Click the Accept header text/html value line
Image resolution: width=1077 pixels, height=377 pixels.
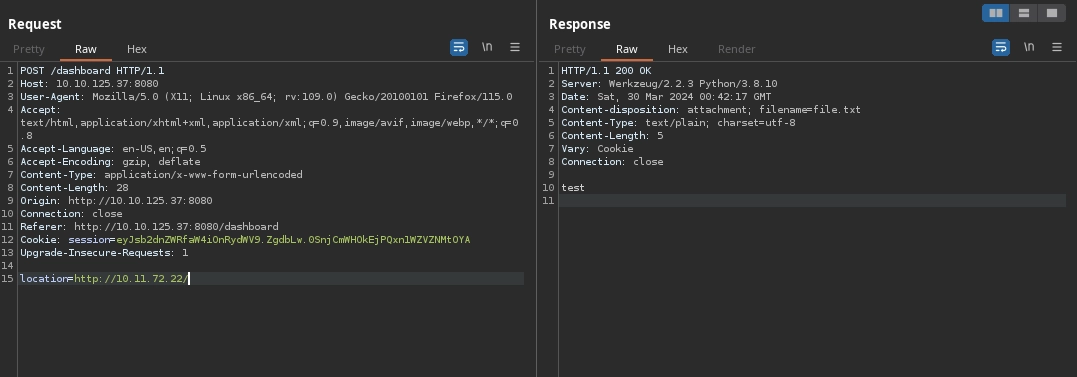269,123
